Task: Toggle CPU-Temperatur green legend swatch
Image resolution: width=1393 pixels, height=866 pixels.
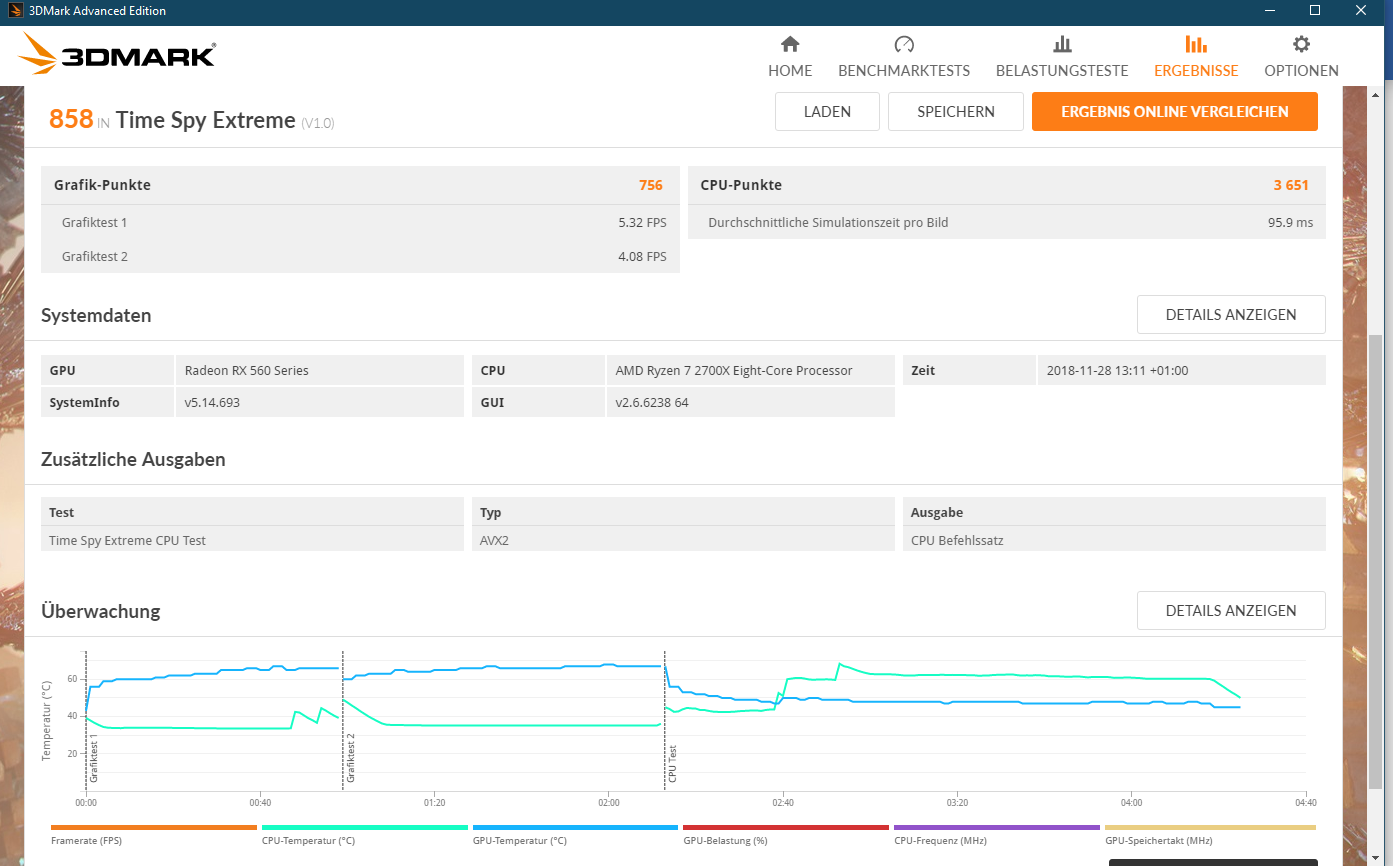Action: (365, 828)
